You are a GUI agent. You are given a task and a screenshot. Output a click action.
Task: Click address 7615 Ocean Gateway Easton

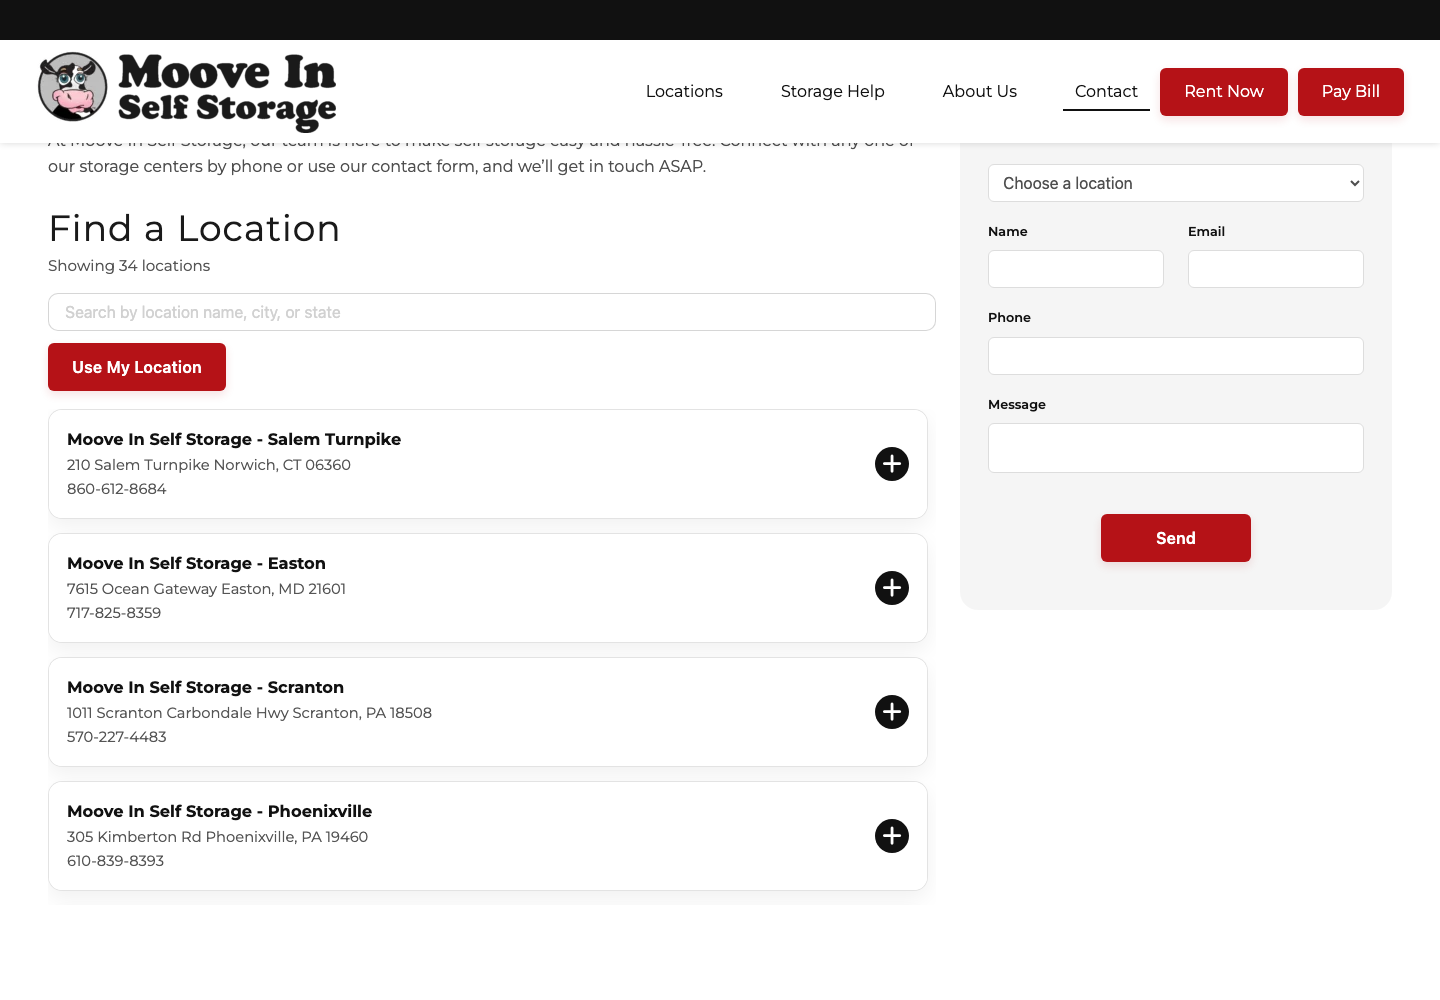coord(206,589)
